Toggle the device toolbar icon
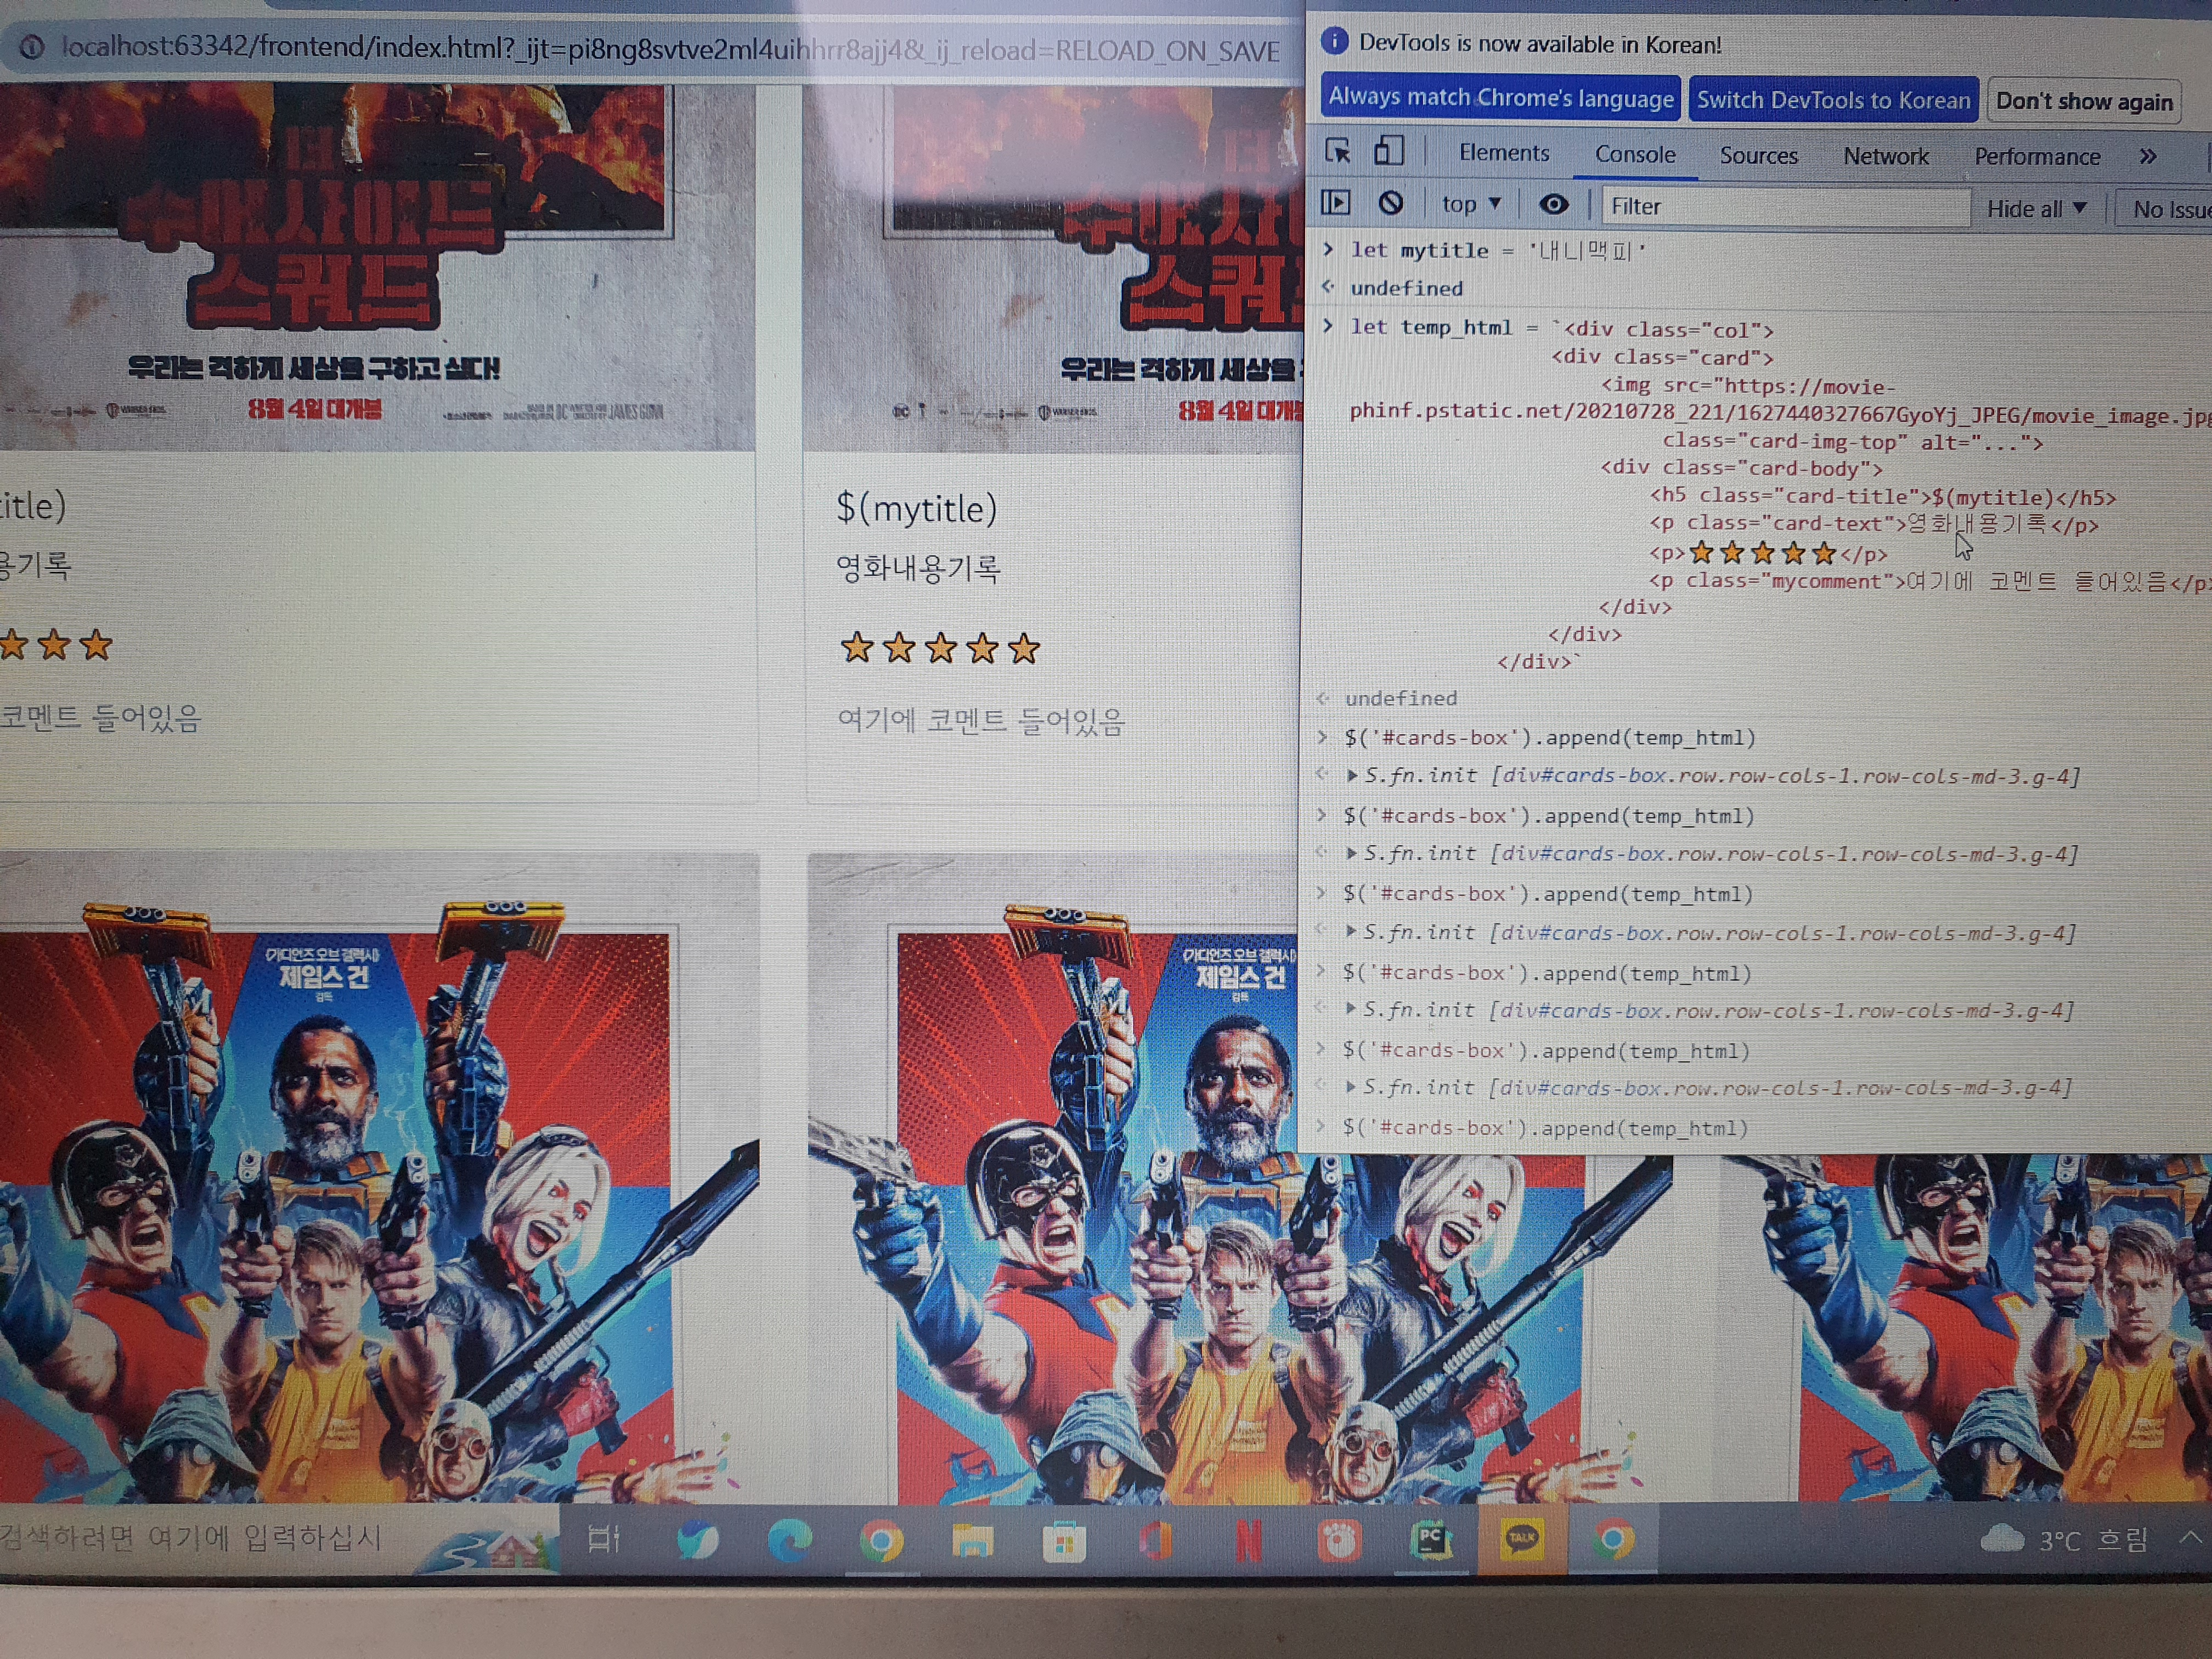Image resolution: width=2212 pixels, height=1659 pixels. [1388, 151]
